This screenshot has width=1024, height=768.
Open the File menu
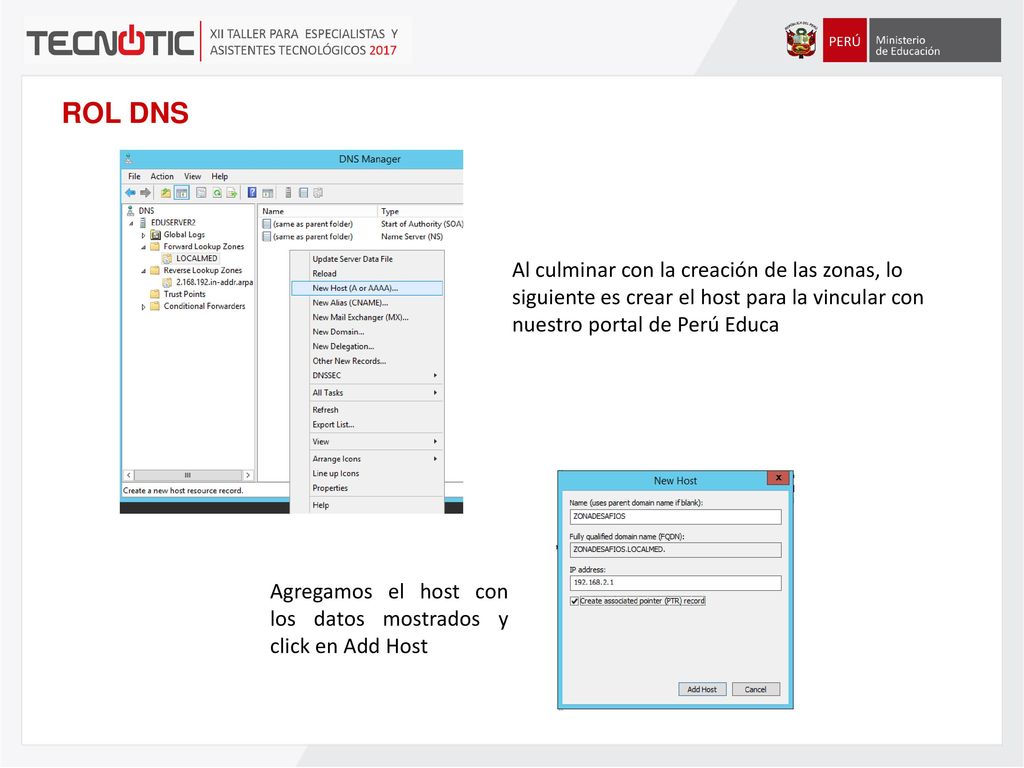[x=135, y=176]
